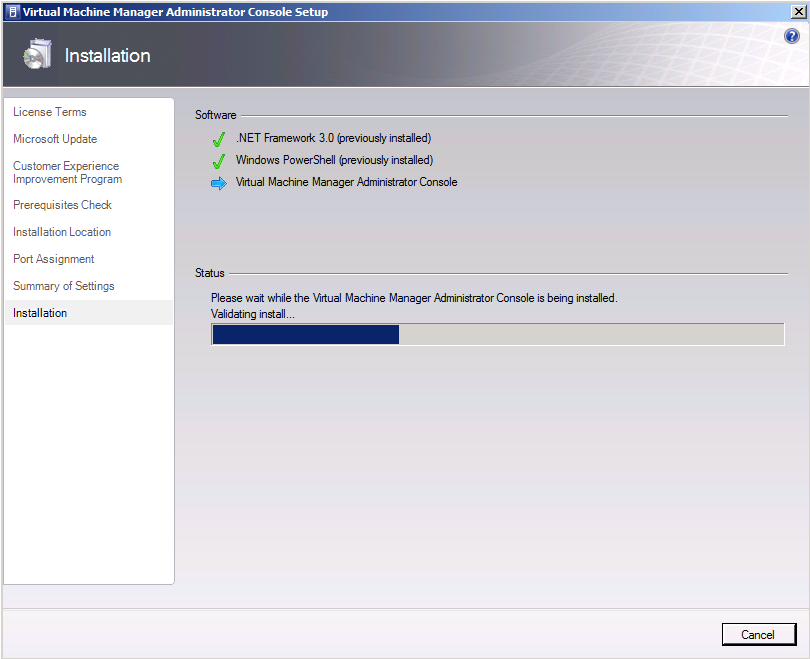The height and width of the screenshot is (659, 810).
Task: Click green checkmark beside Windows PowerShell
Action: [x=219, y=161]
